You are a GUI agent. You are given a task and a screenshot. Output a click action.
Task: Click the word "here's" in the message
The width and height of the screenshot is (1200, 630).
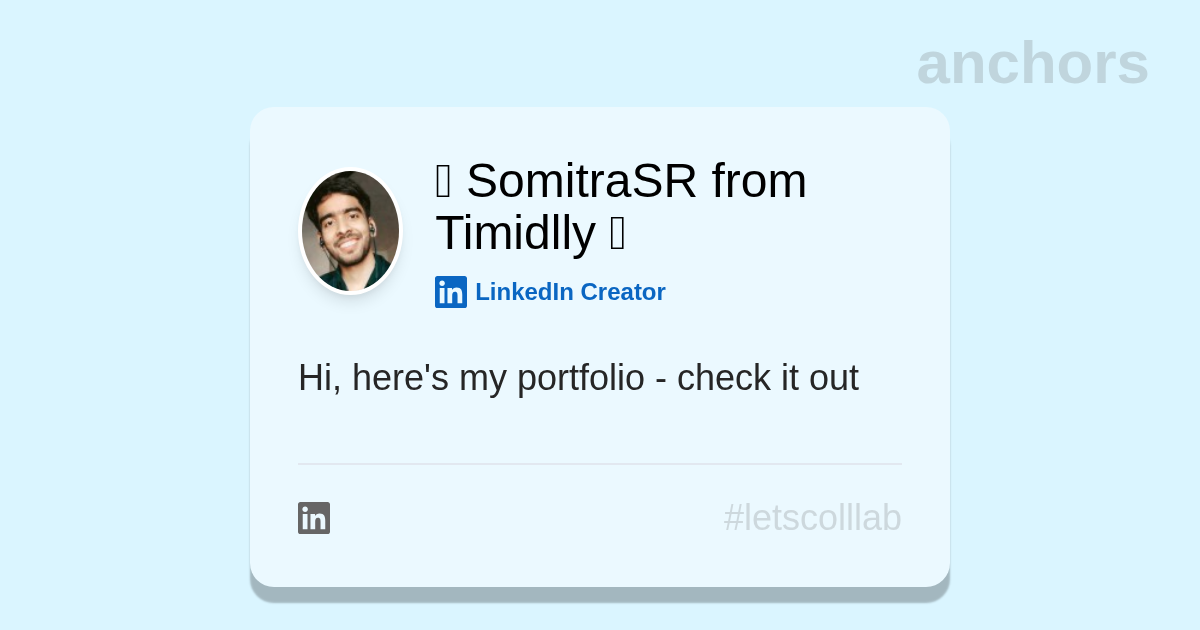[x=400, y=378]
